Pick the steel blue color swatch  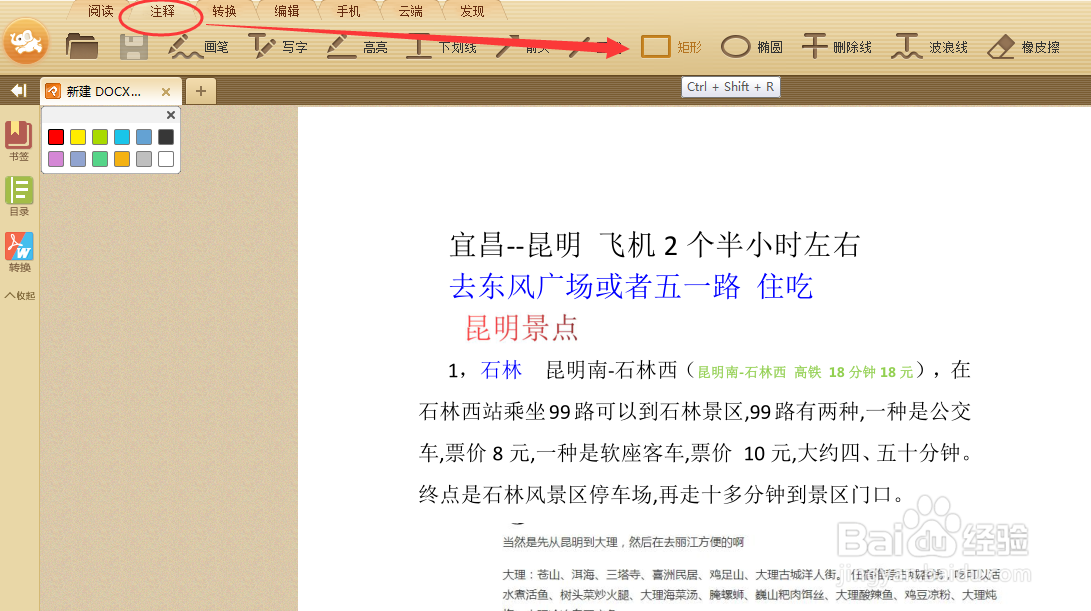144,136
